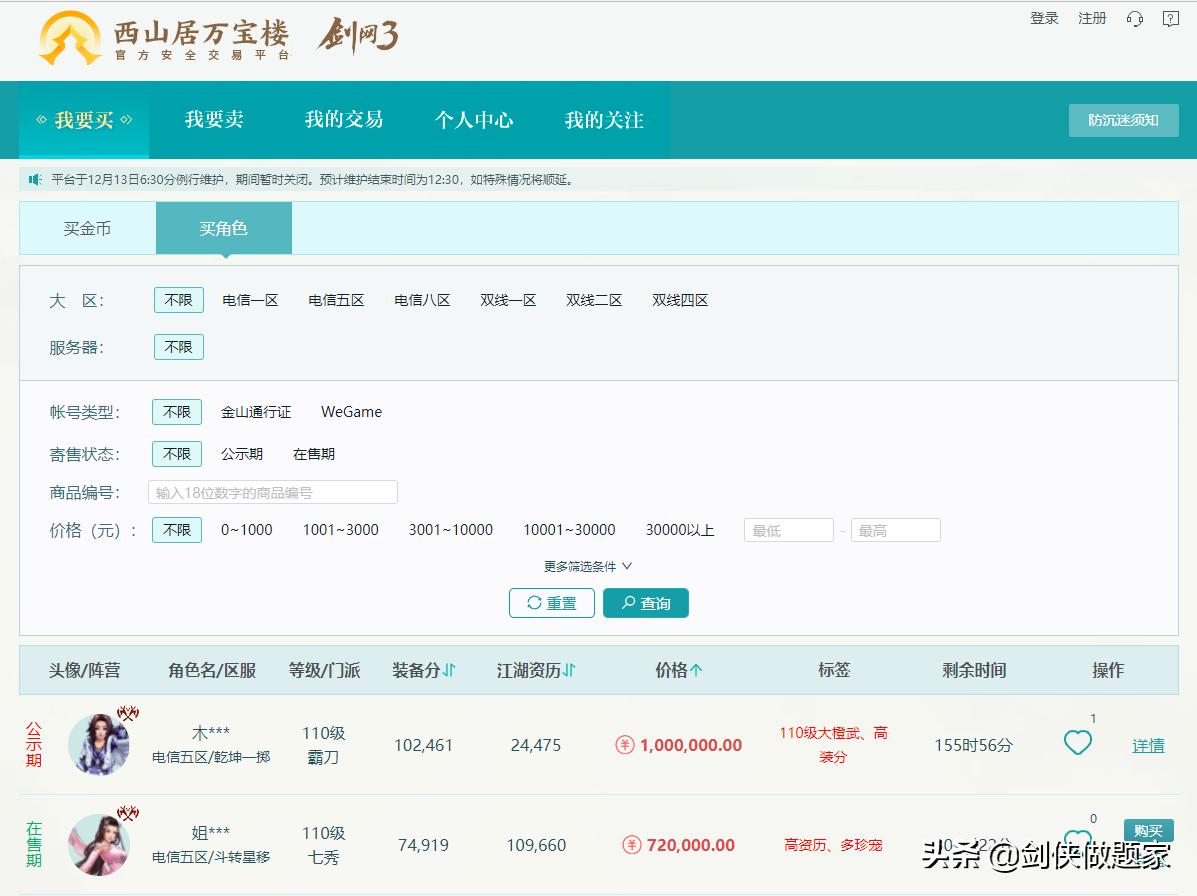Expand 更多筛选条件 for more filters
The image size is (1197, 896).
587,565
